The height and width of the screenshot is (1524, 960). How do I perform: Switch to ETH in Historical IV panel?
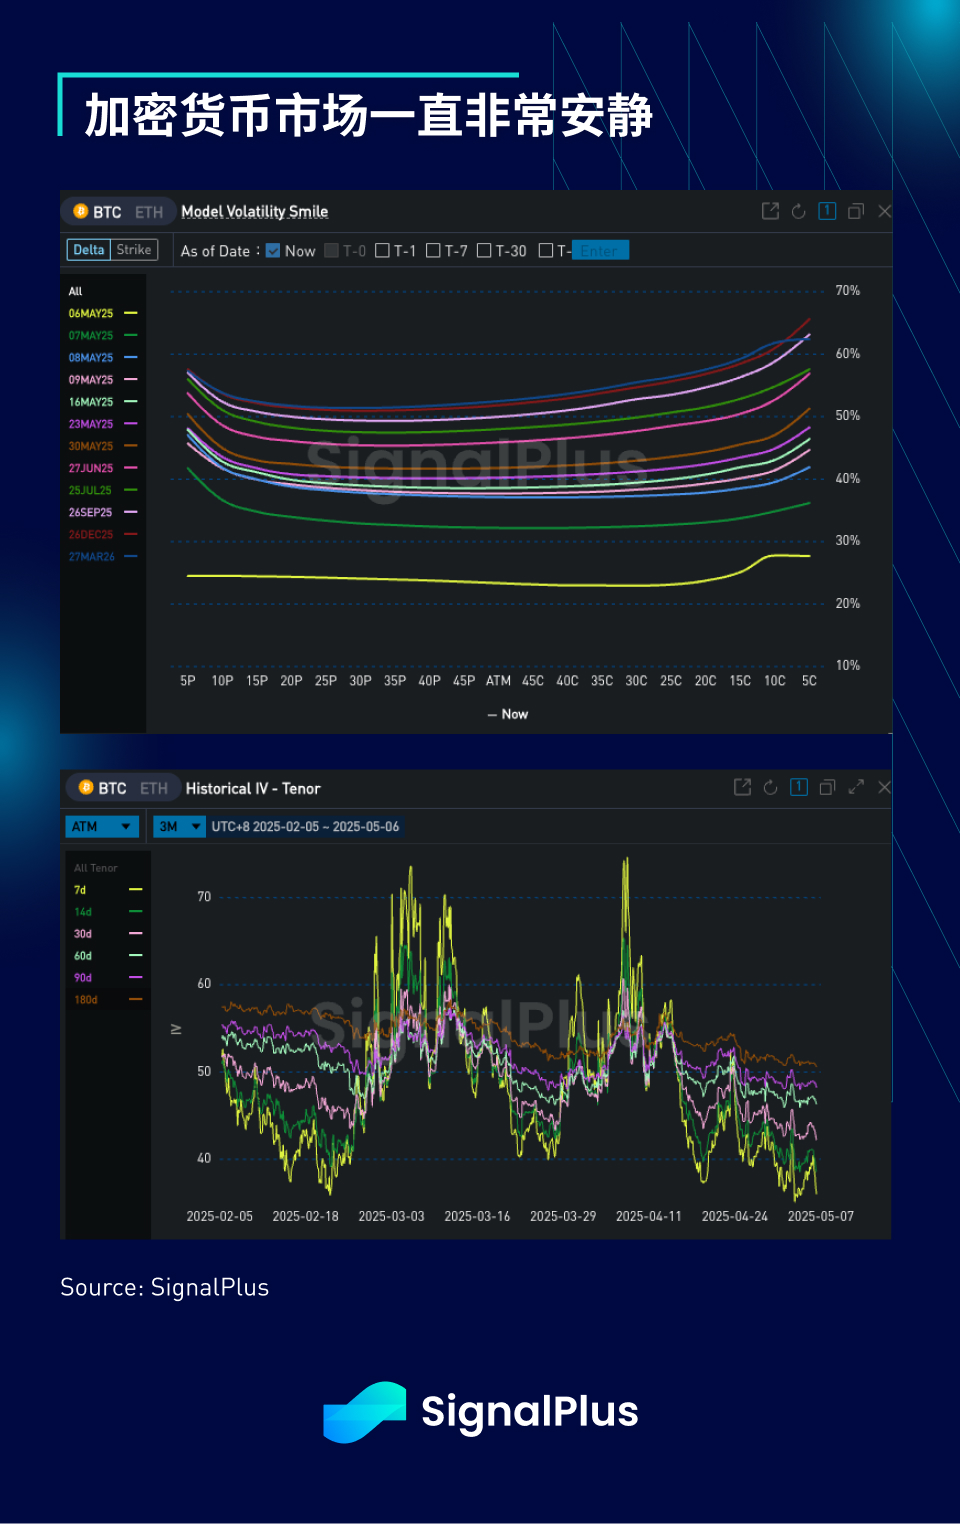(x=154, y=788)
